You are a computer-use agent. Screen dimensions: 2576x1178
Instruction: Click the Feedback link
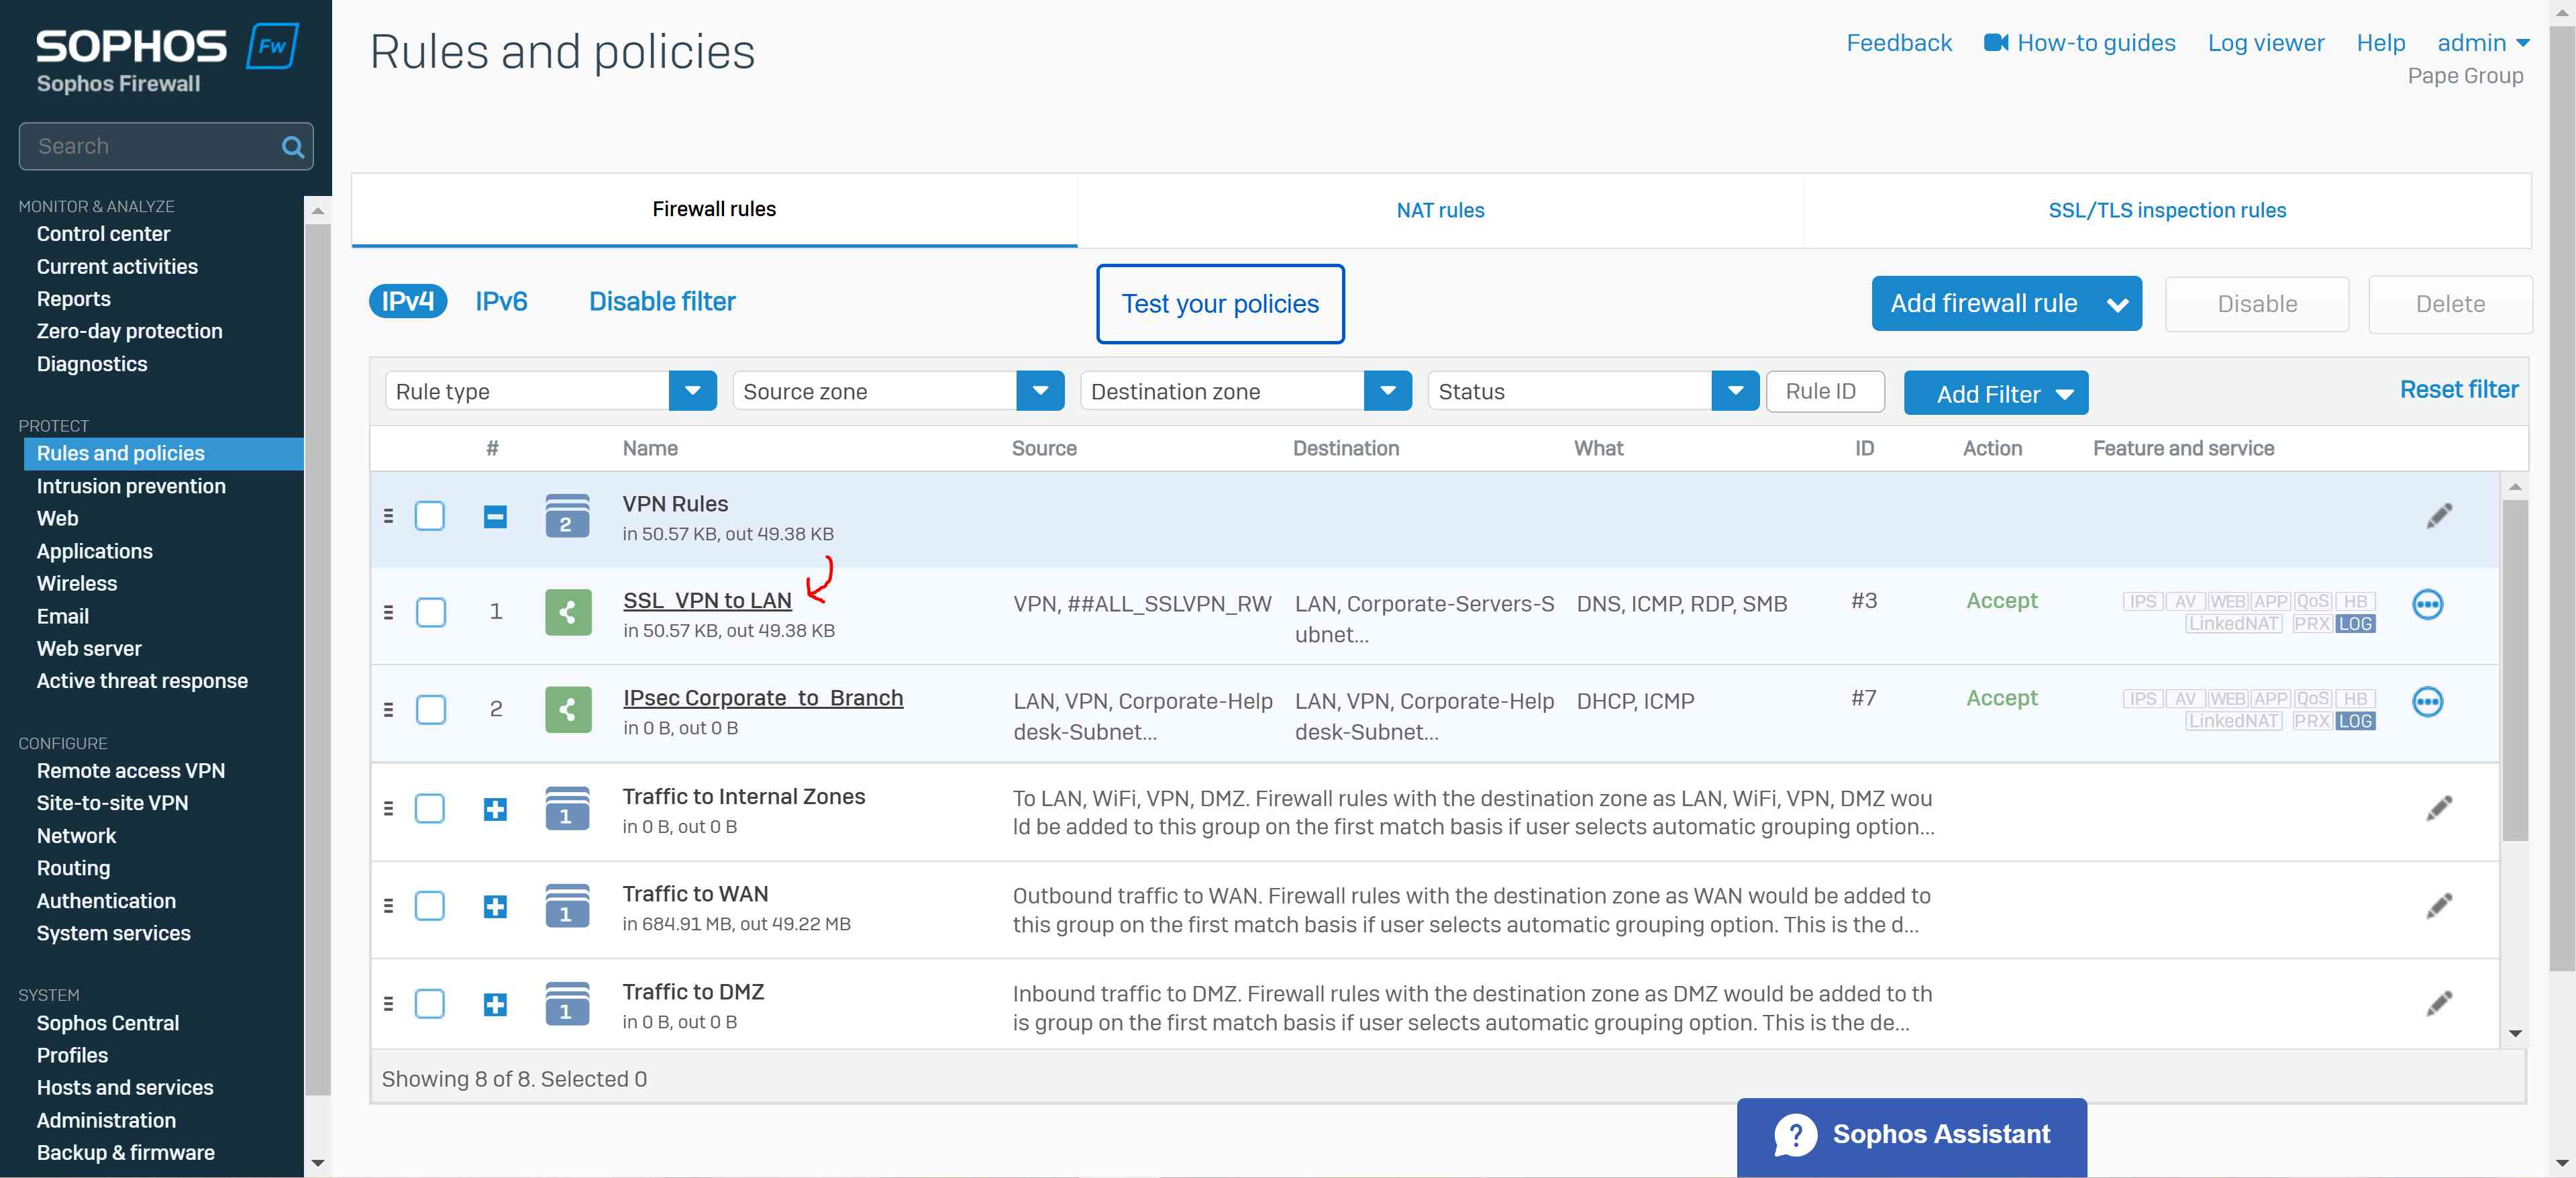point(1898,43)
